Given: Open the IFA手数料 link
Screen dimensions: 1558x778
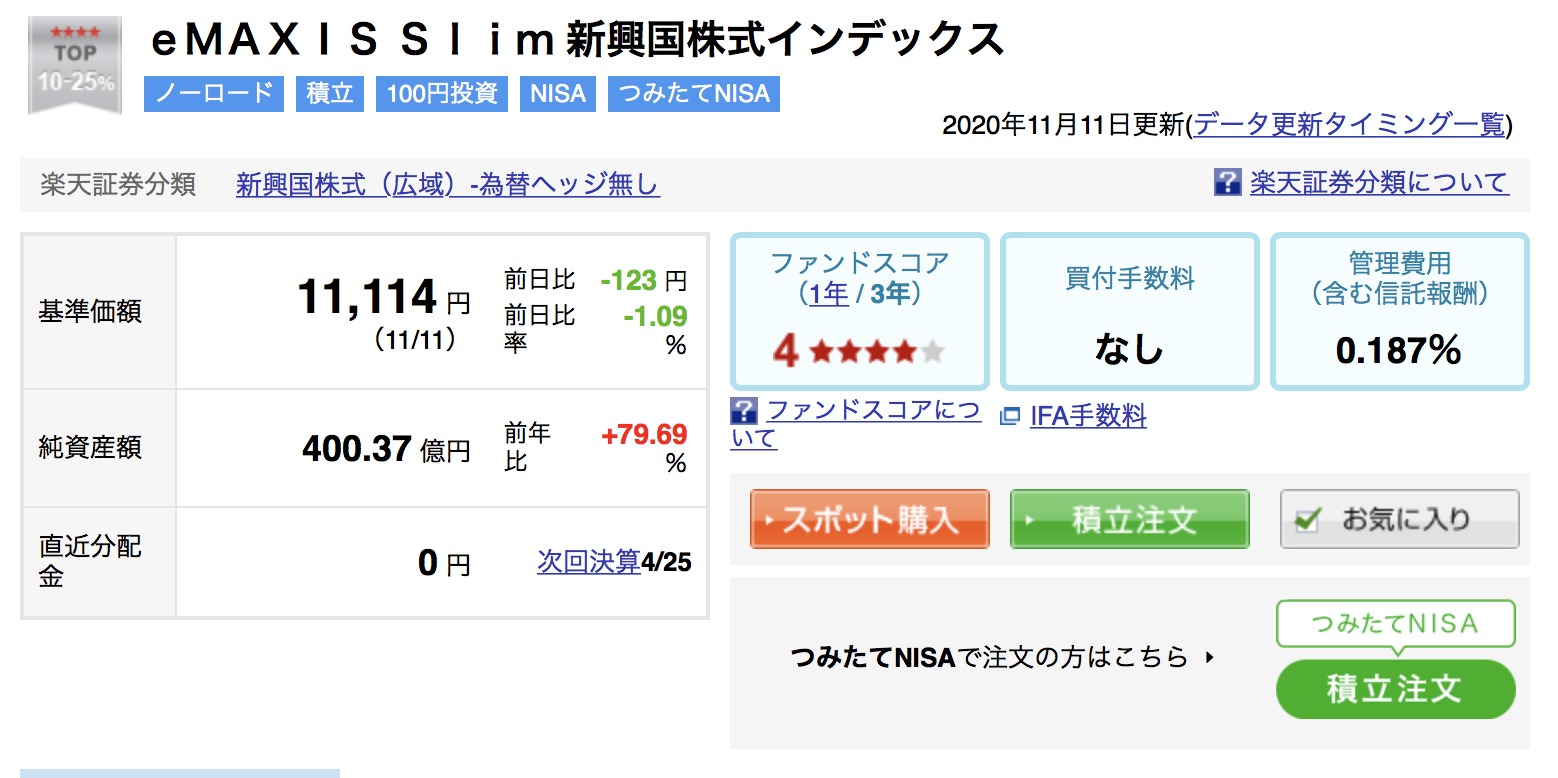Looking at the screenshot, I should [1088, 416].
